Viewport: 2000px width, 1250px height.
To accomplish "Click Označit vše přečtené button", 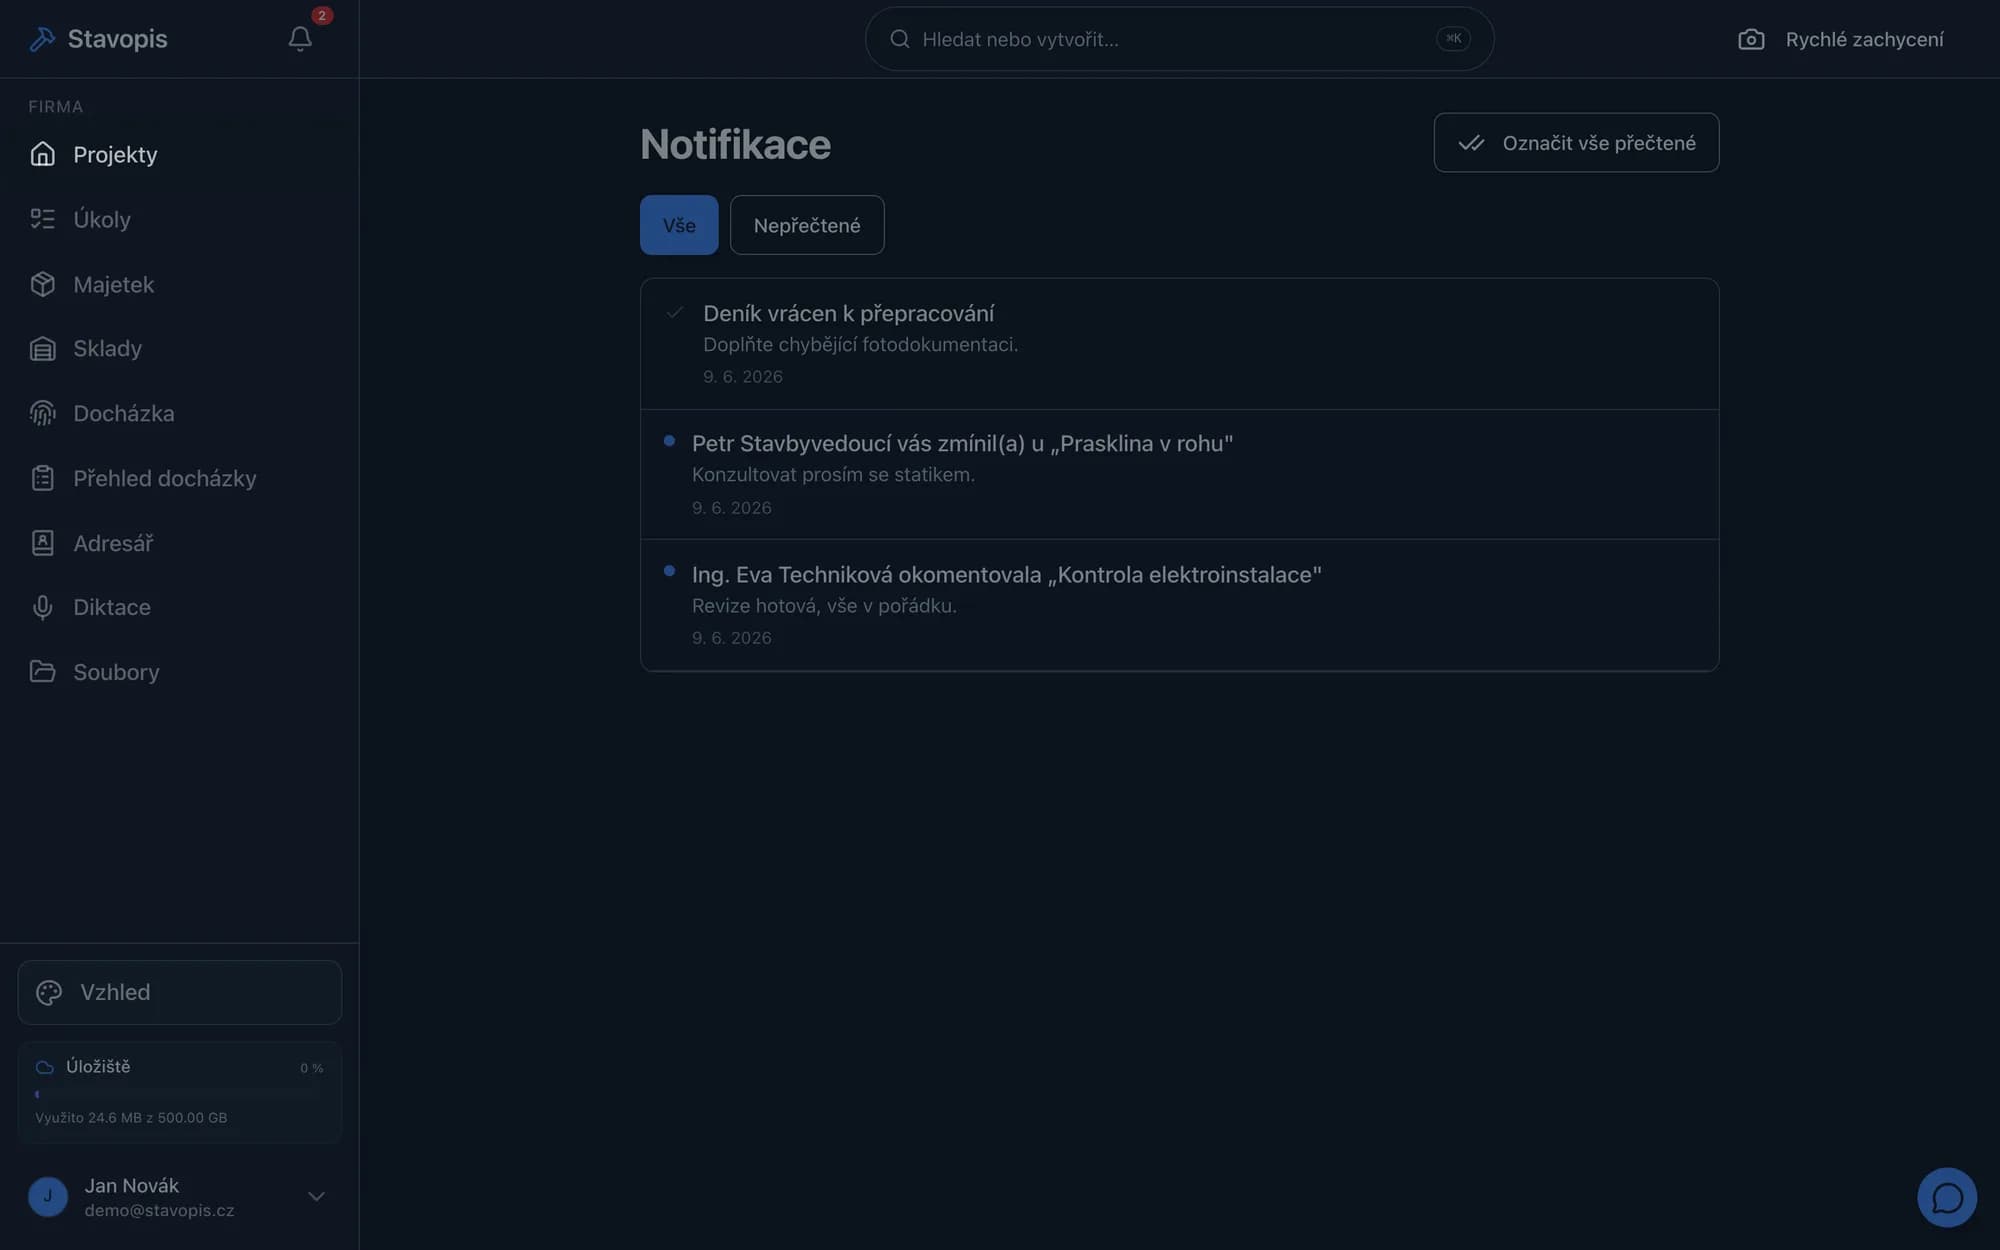I will coord(1576,142).
